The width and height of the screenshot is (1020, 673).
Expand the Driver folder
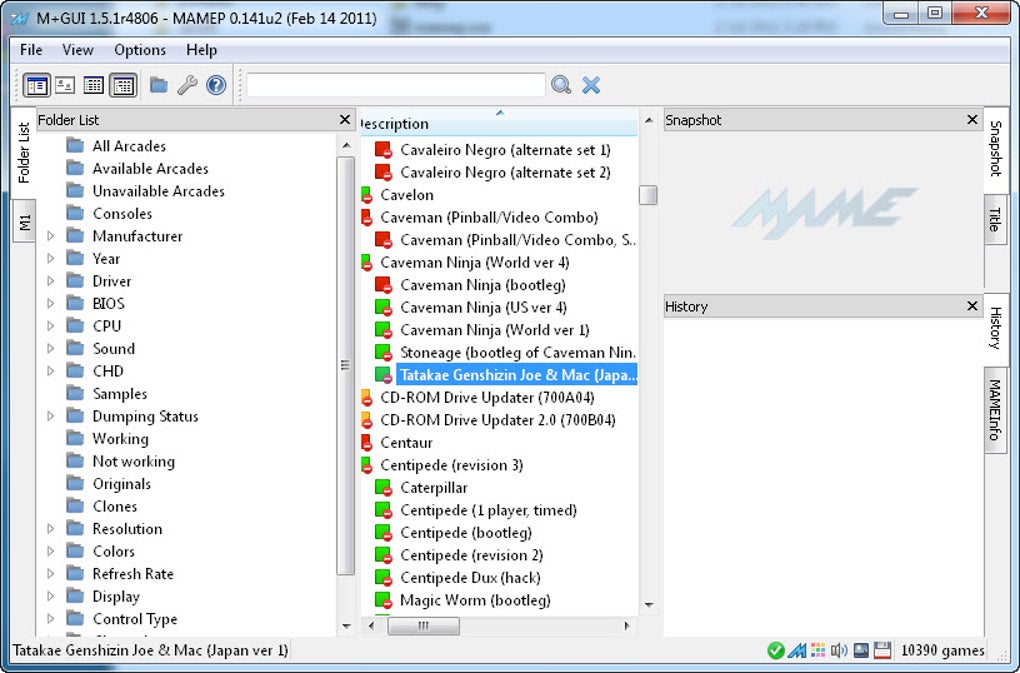coord(51,281)
